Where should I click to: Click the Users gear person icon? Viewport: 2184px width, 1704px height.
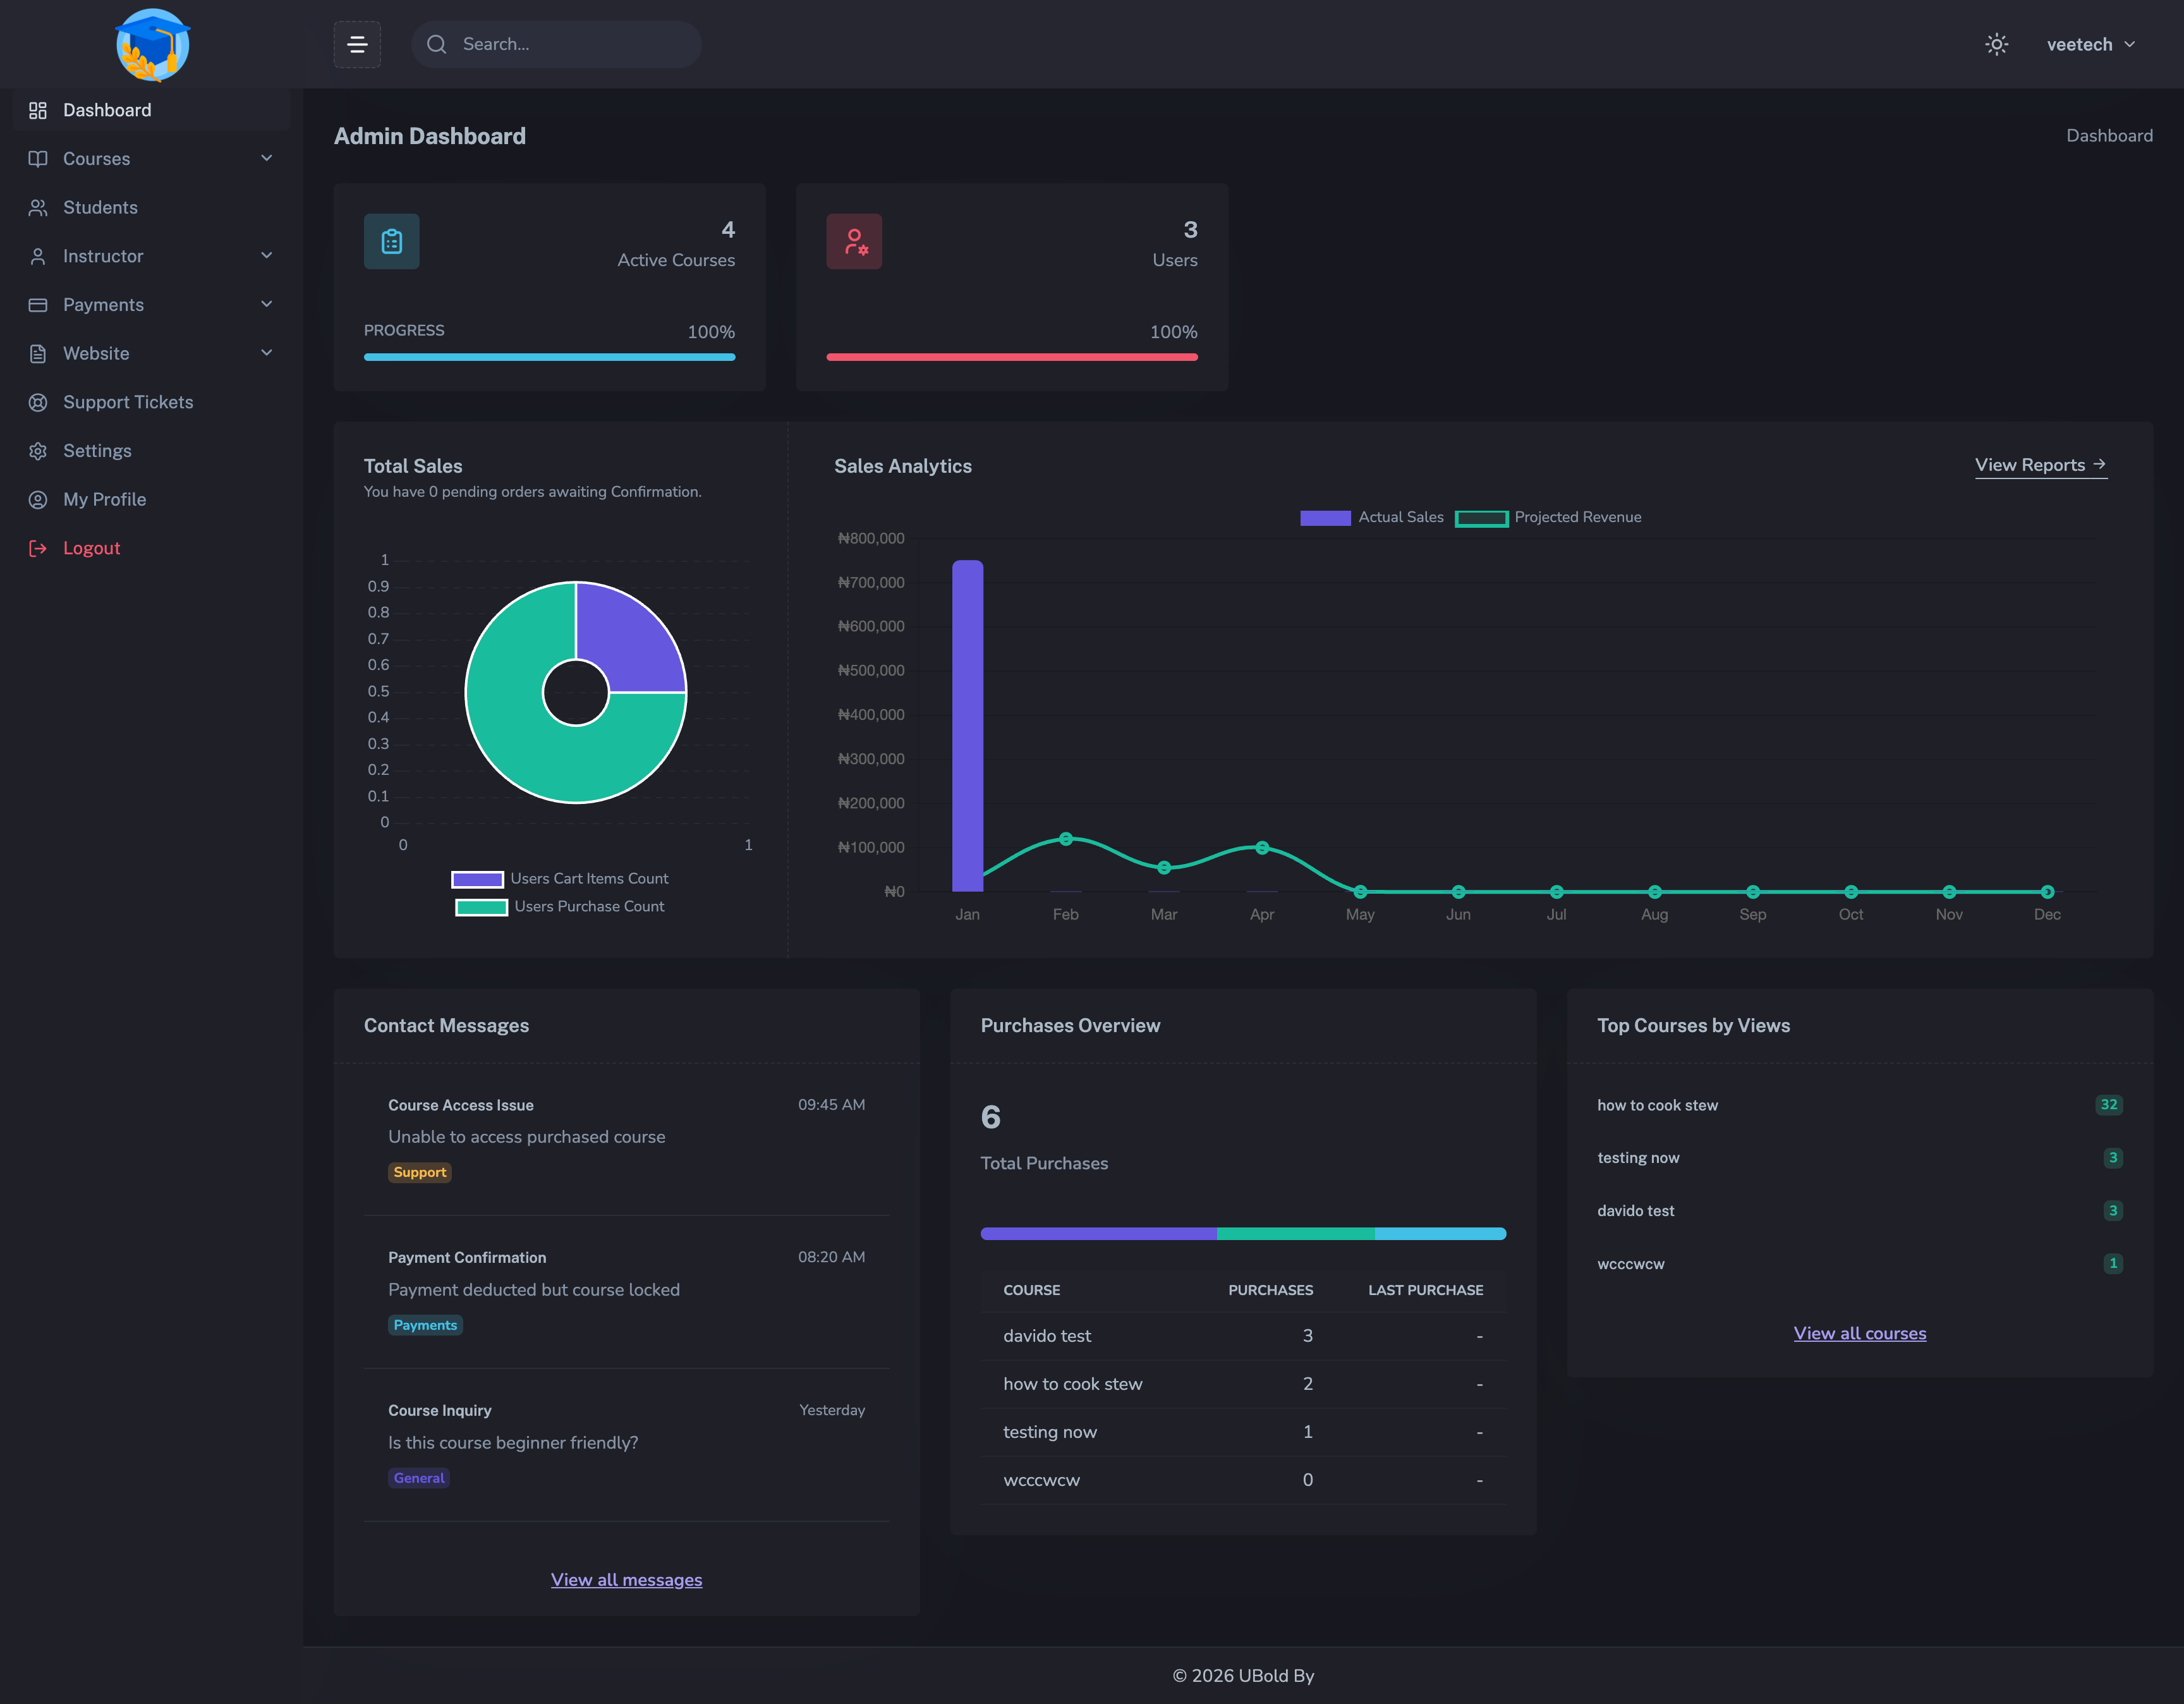pos(854,241)
